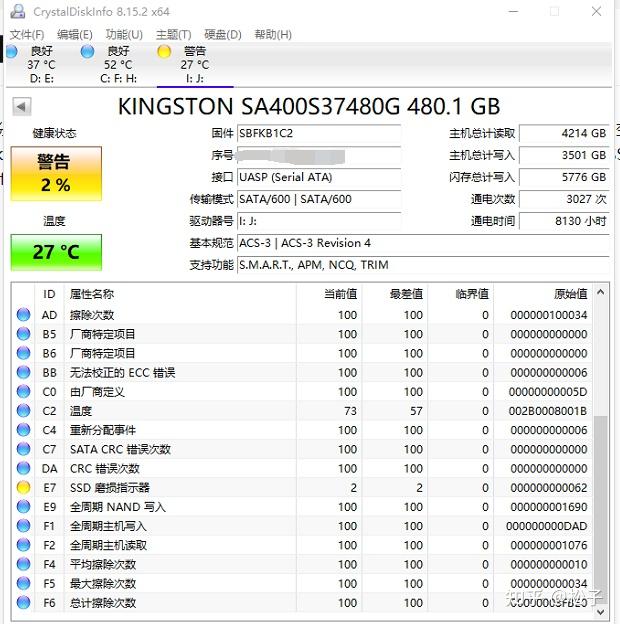Switch to the 37 °C D: E: disk tab
The width and height of the screenshot is (620, 624).
41,64
